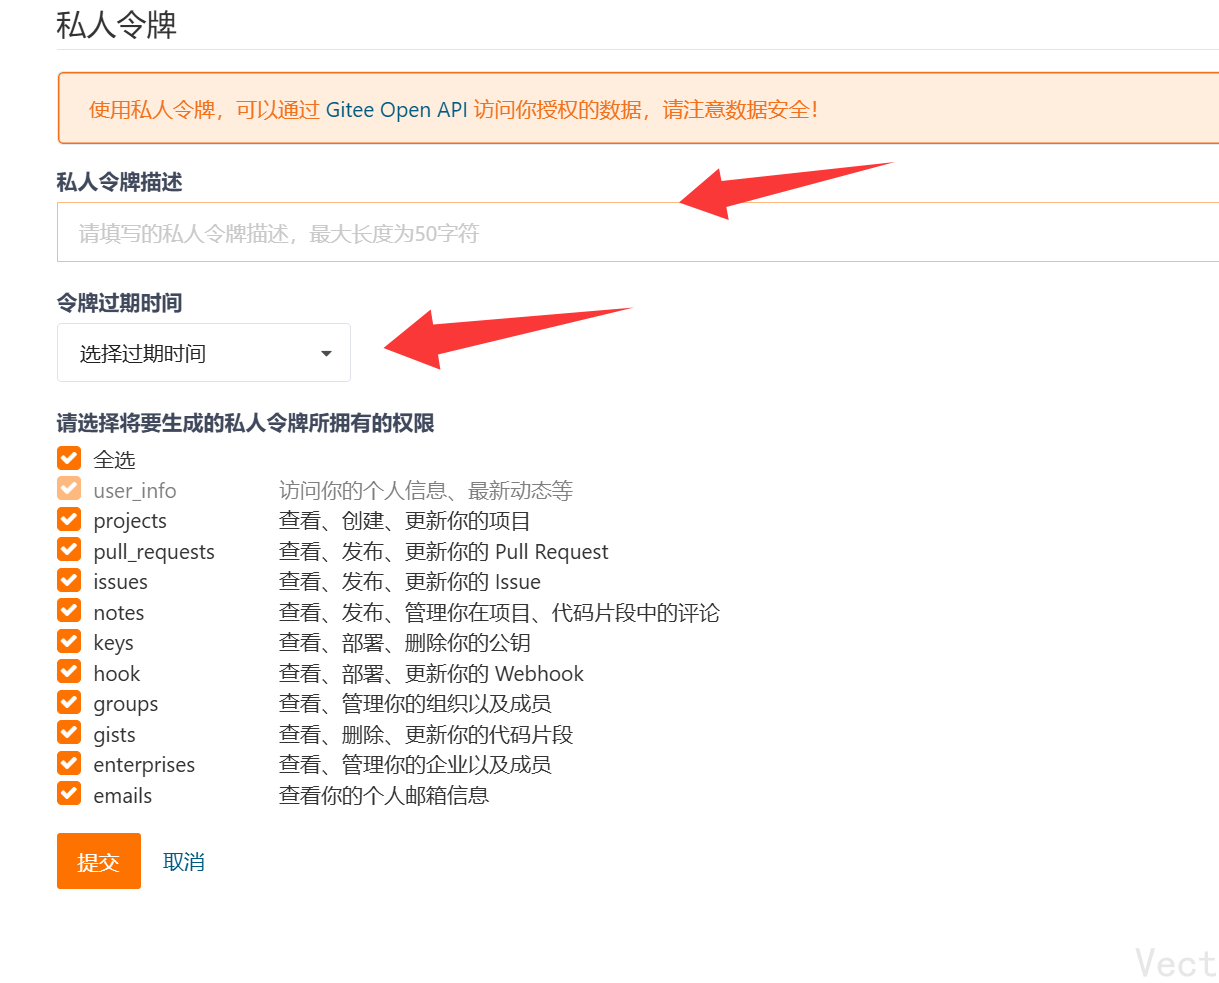Click the emails label text
The width and height of the screenshot is (1219, 983).
[x=123, y=796]
